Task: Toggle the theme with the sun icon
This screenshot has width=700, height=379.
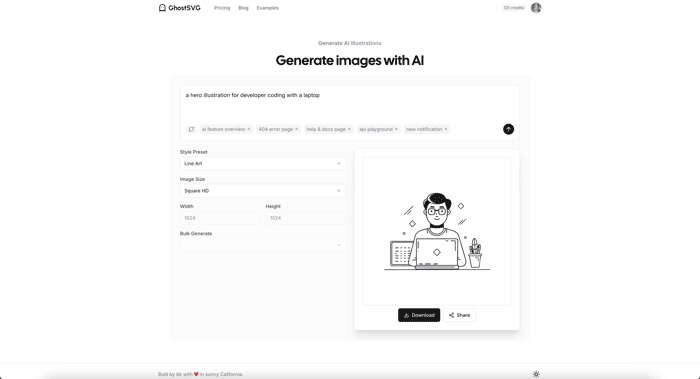Action: [536, 374]
